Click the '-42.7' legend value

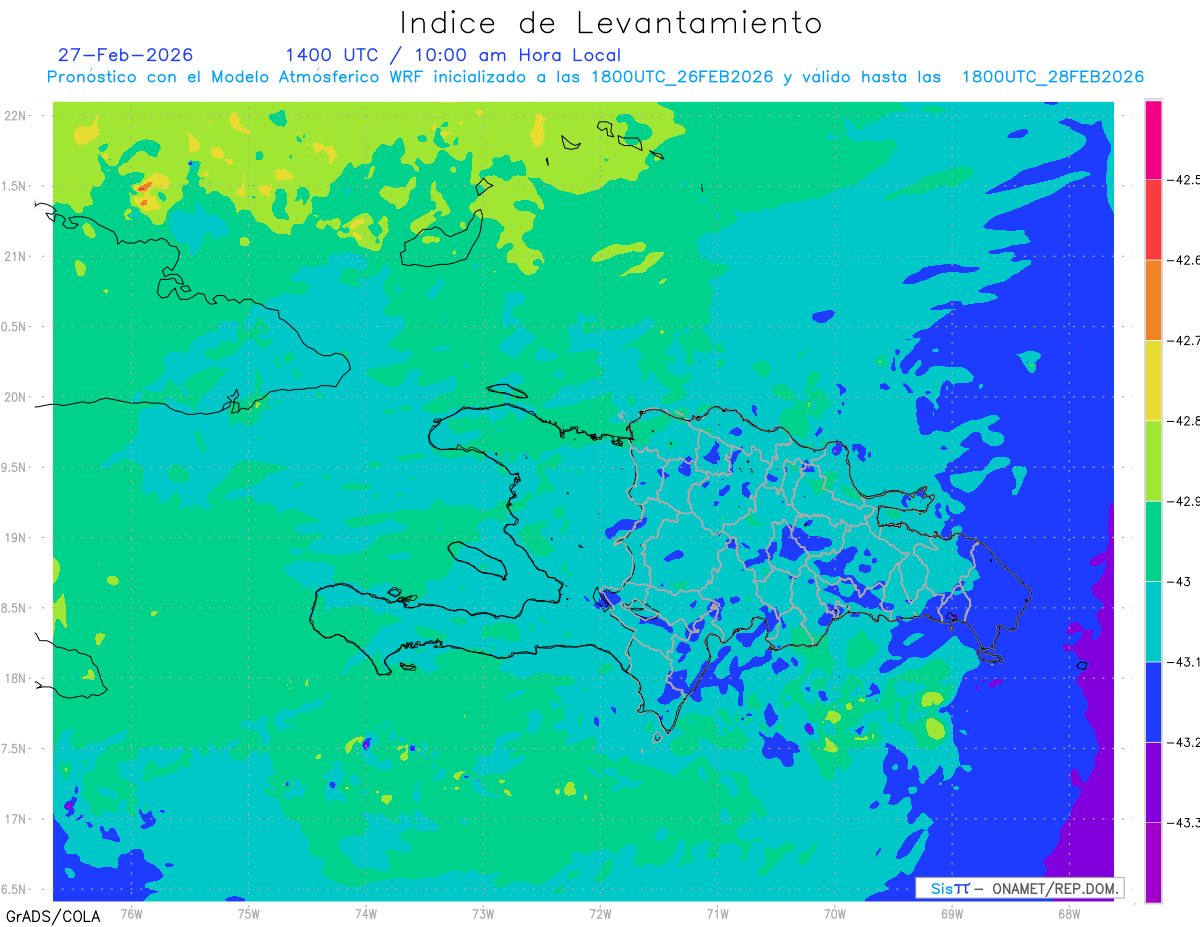(1184, 340)
